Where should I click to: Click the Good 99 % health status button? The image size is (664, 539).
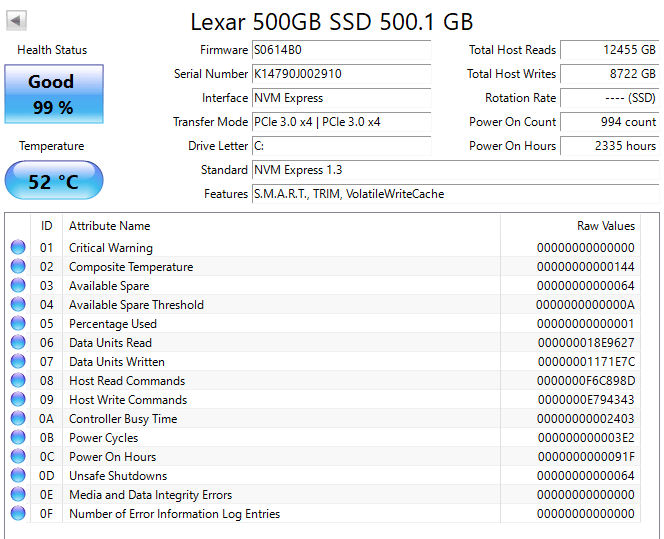[54, 94]
